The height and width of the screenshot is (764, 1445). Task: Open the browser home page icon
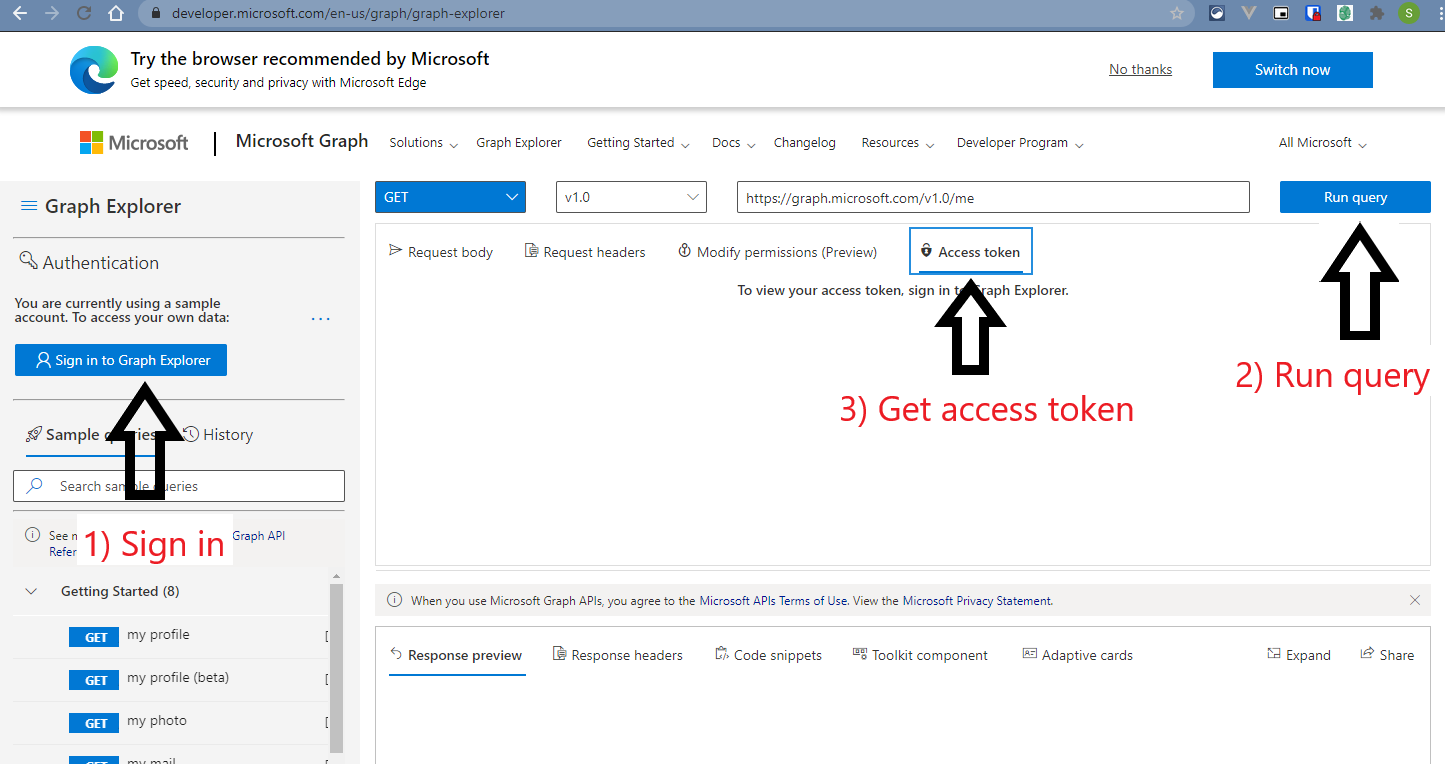(x=116, y=14)
